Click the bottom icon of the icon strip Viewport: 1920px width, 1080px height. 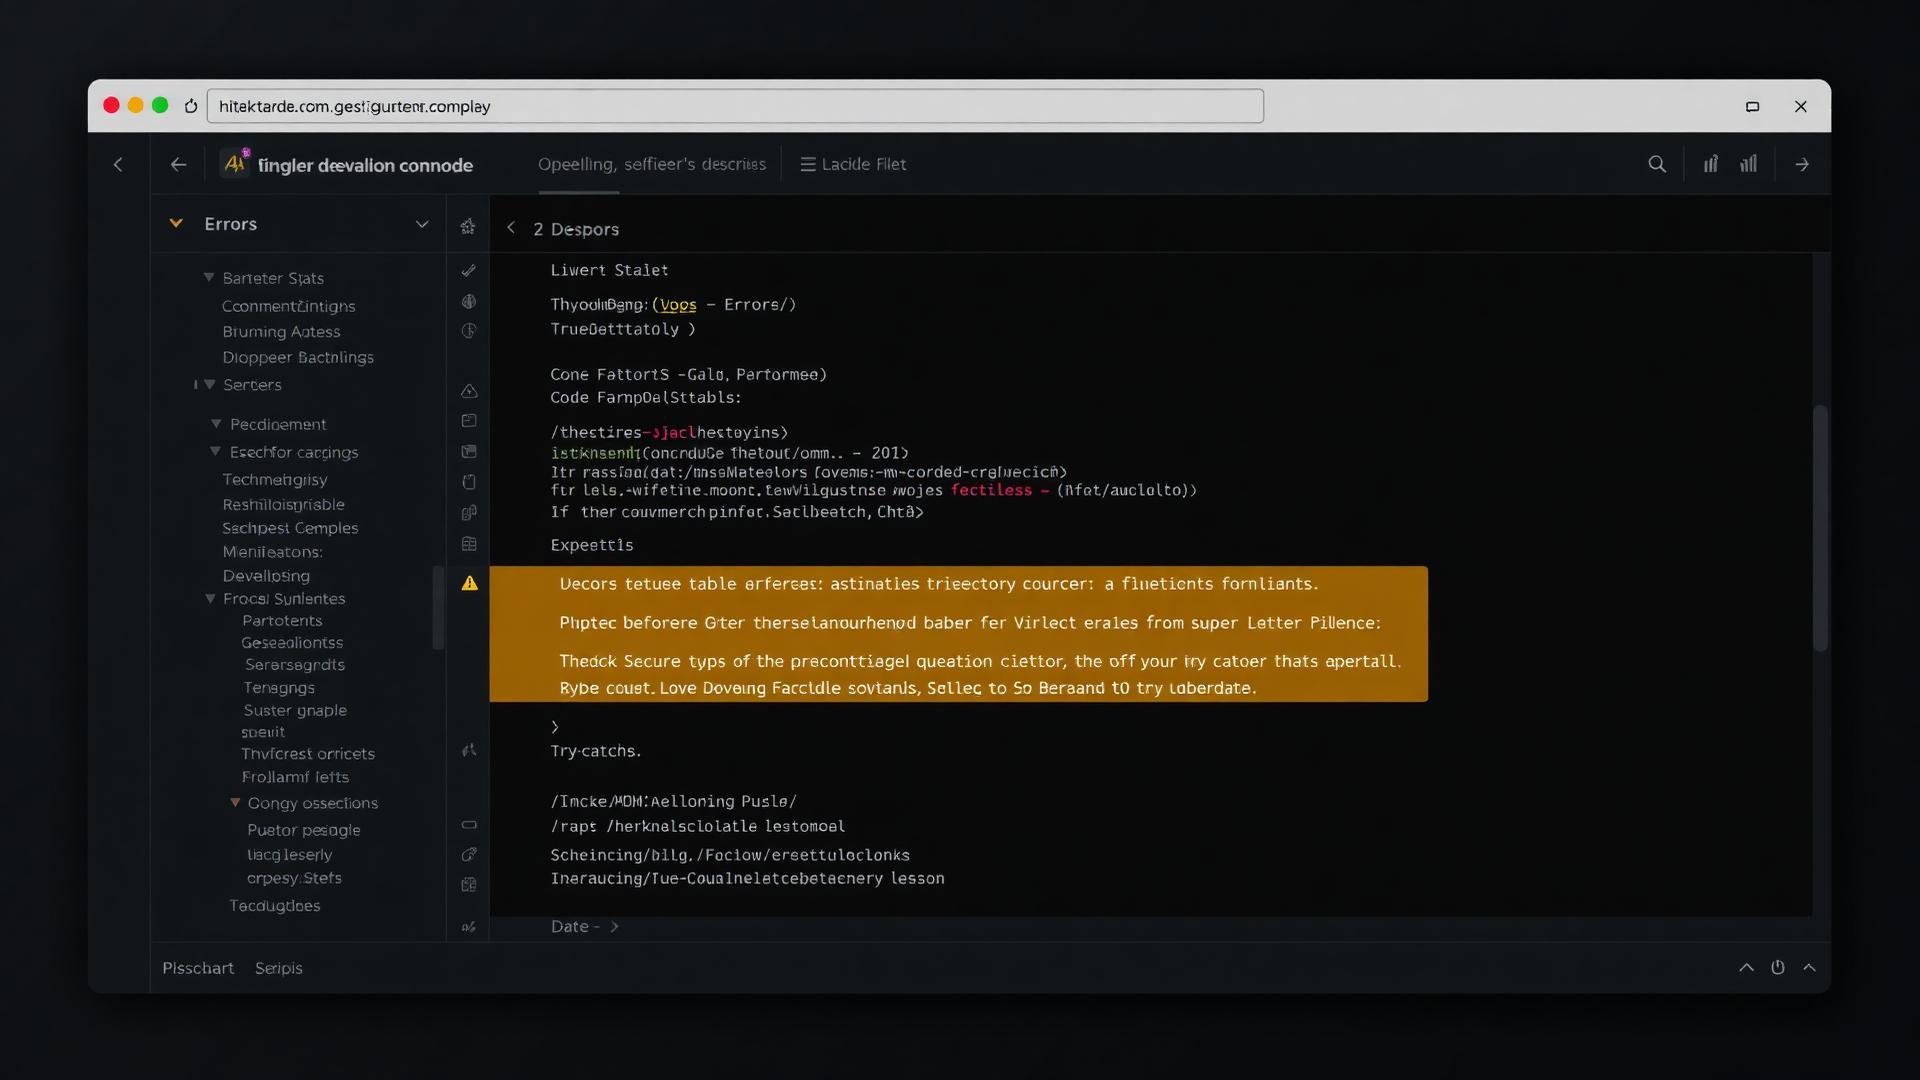pos(469,927)
